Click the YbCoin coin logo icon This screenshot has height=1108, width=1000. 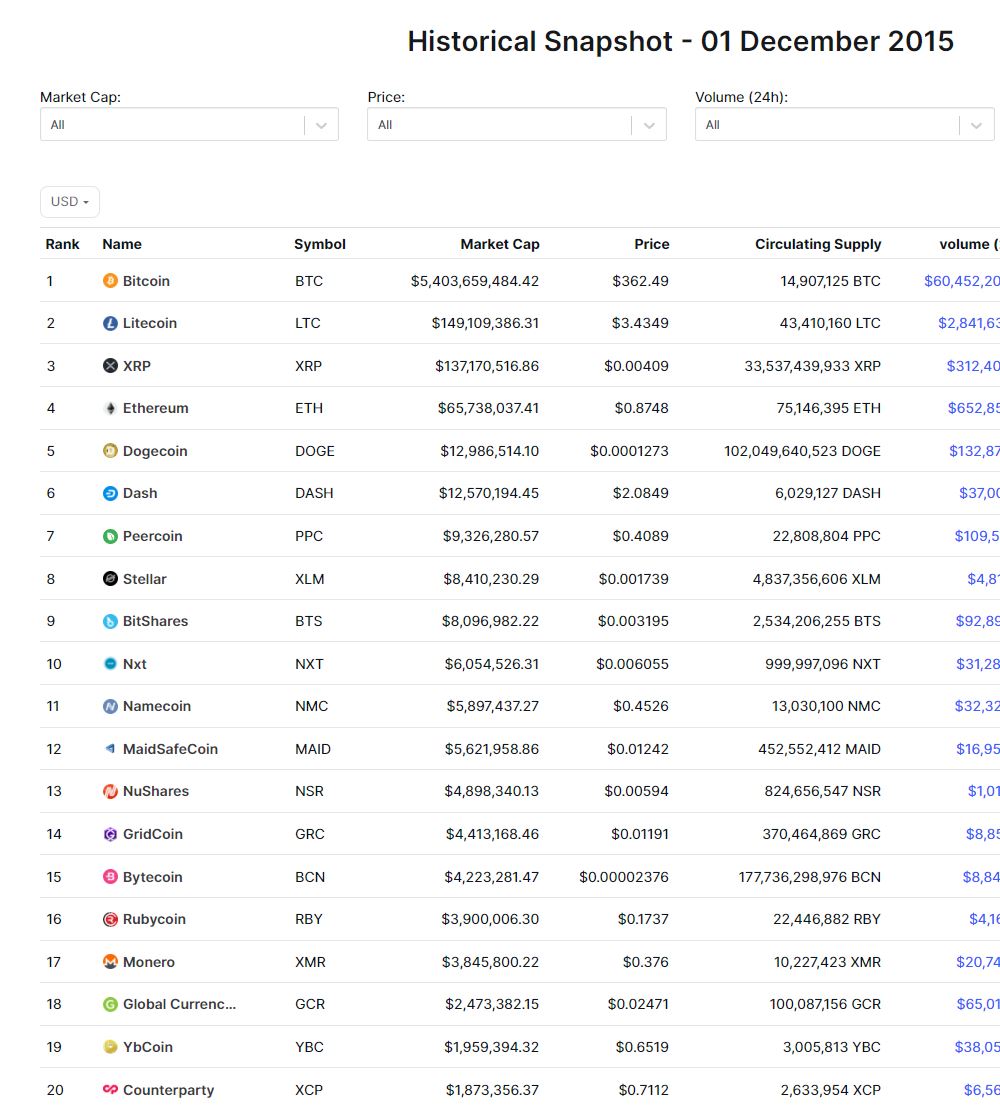(x=110, y=1047)
